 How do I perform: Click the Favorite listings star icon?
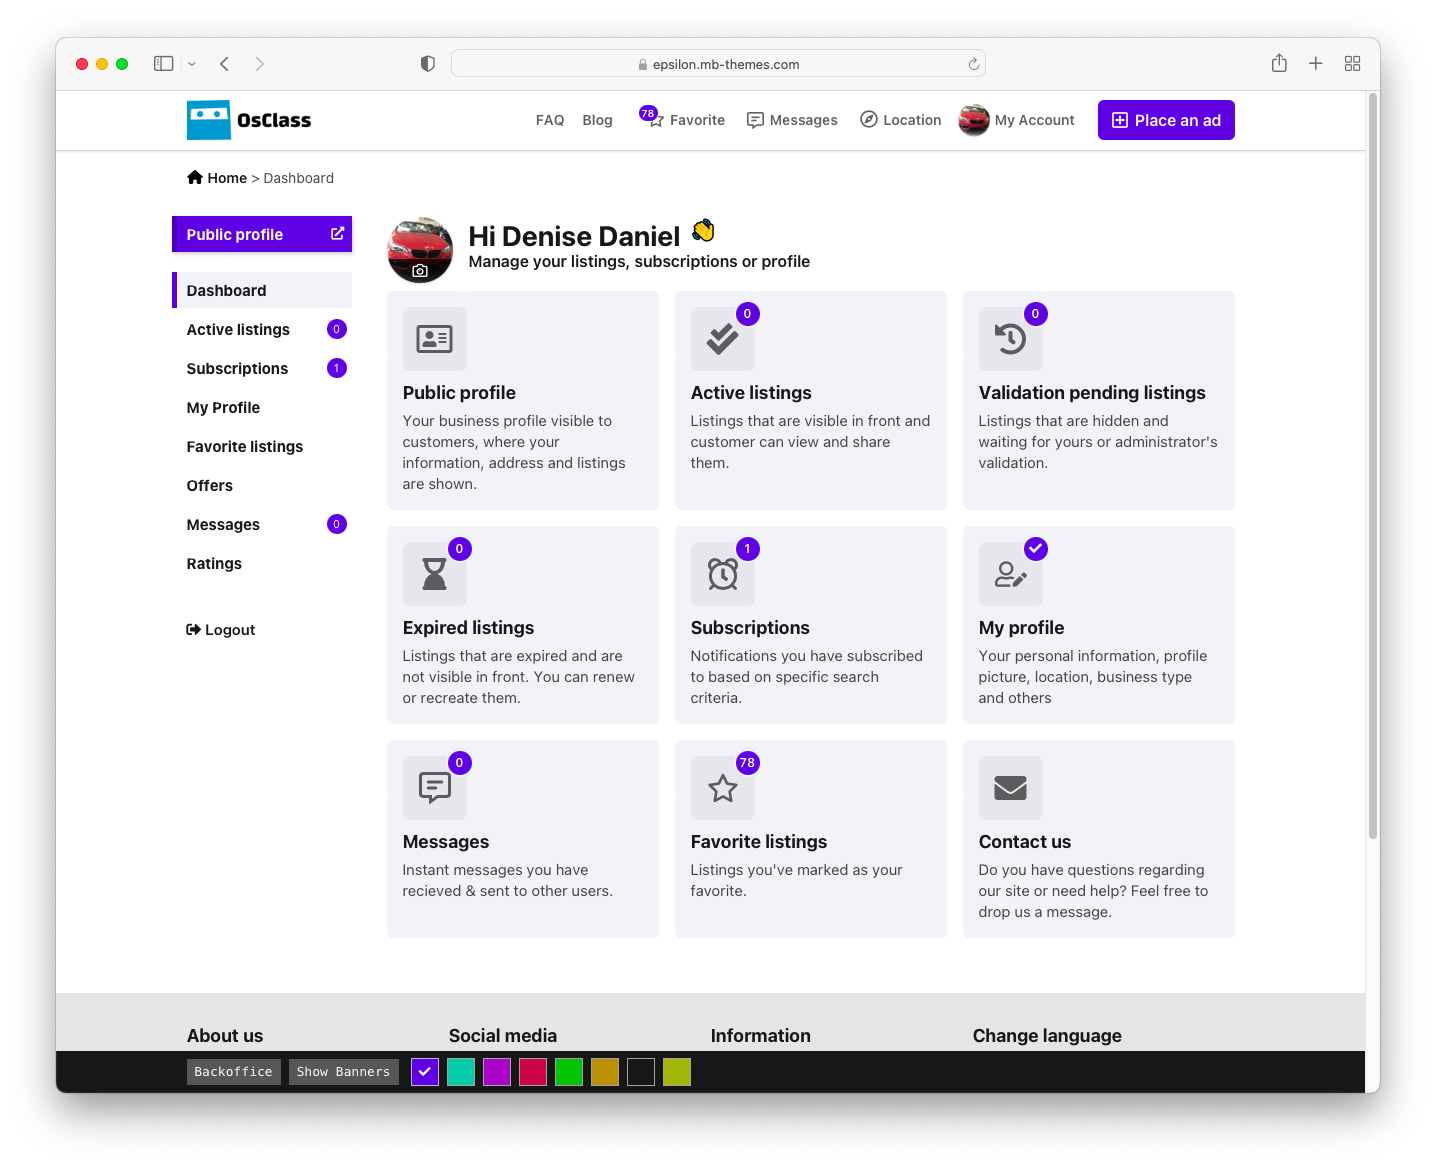point(722,788)
